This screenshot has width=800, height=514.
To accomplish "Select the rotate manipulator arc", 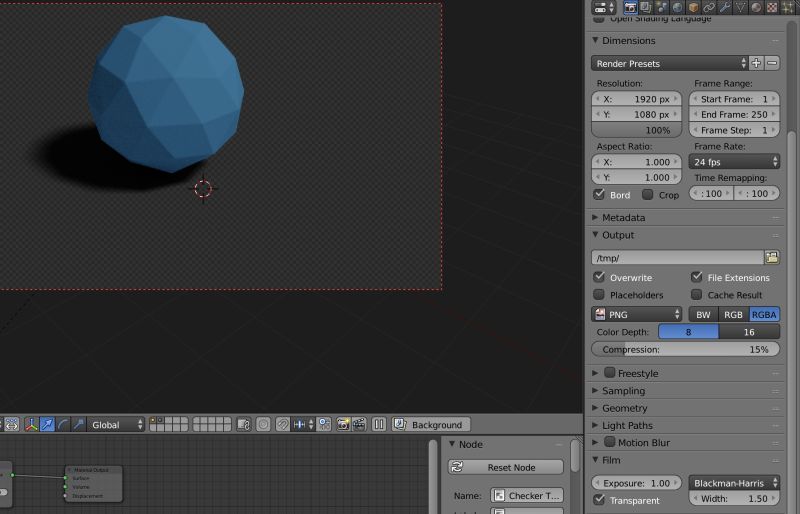I will click(63, 424).
